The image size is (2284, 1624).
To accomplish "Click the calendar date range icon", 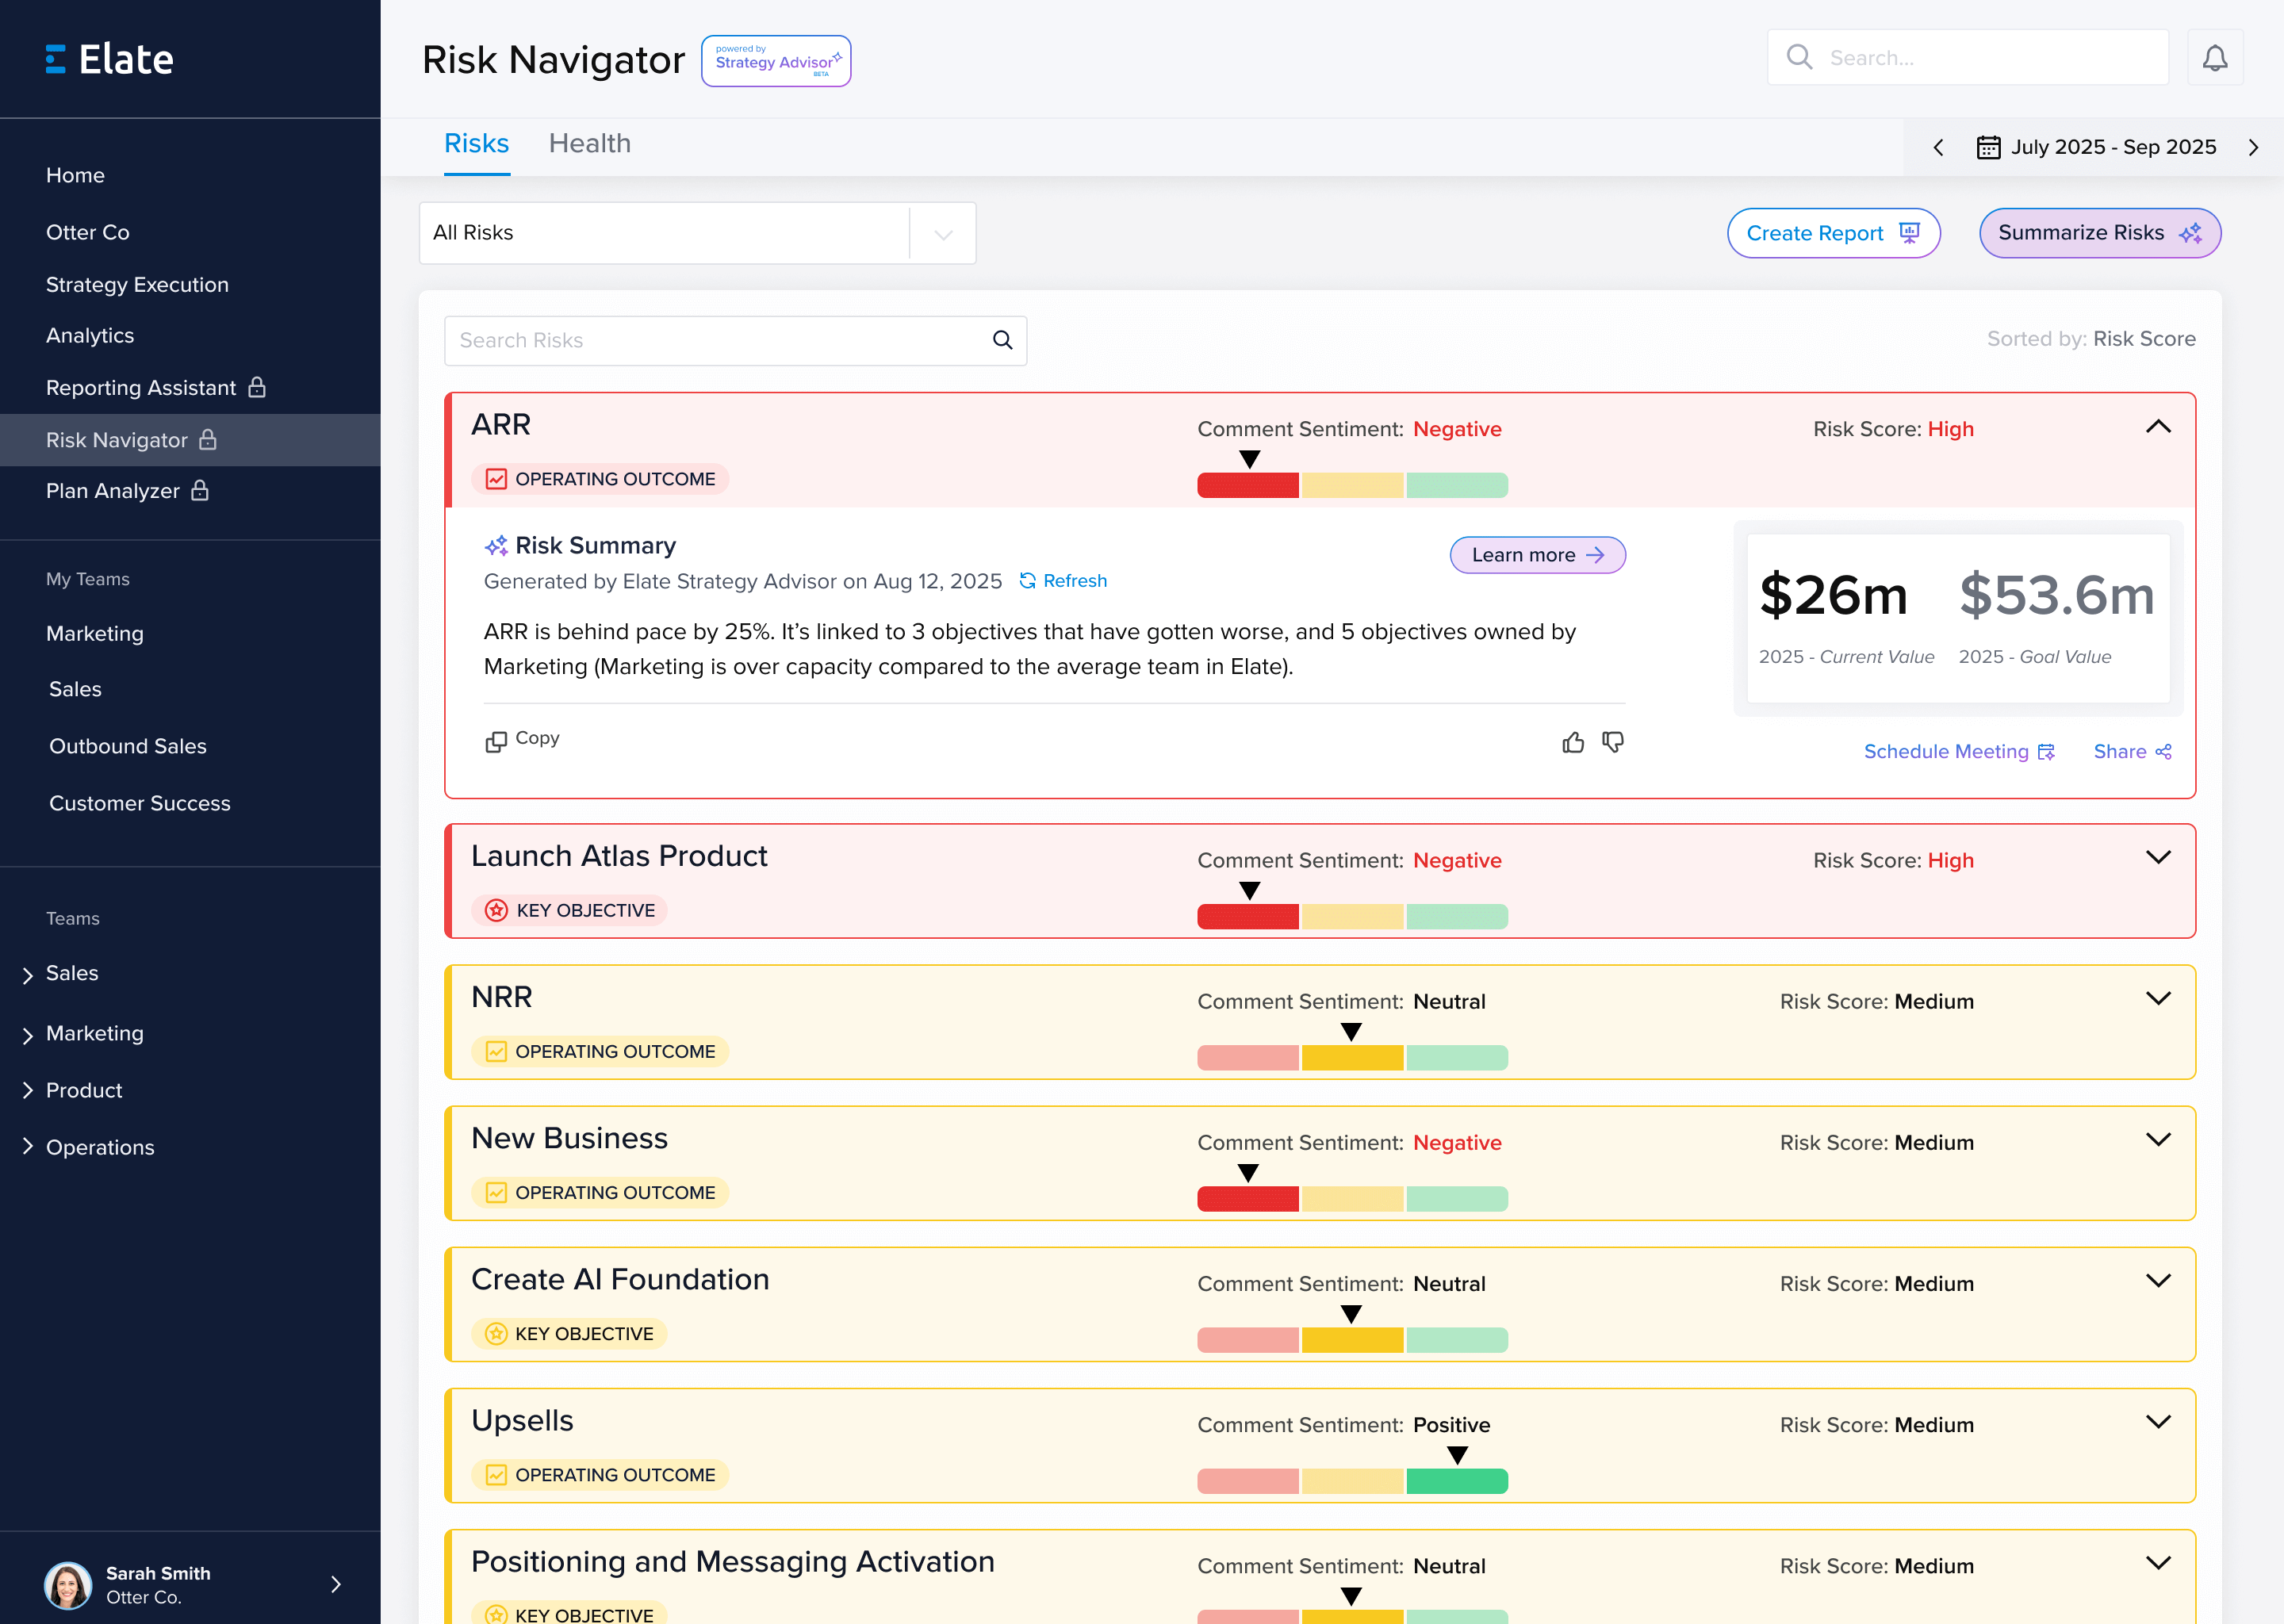I will [x=1988, y=148].
